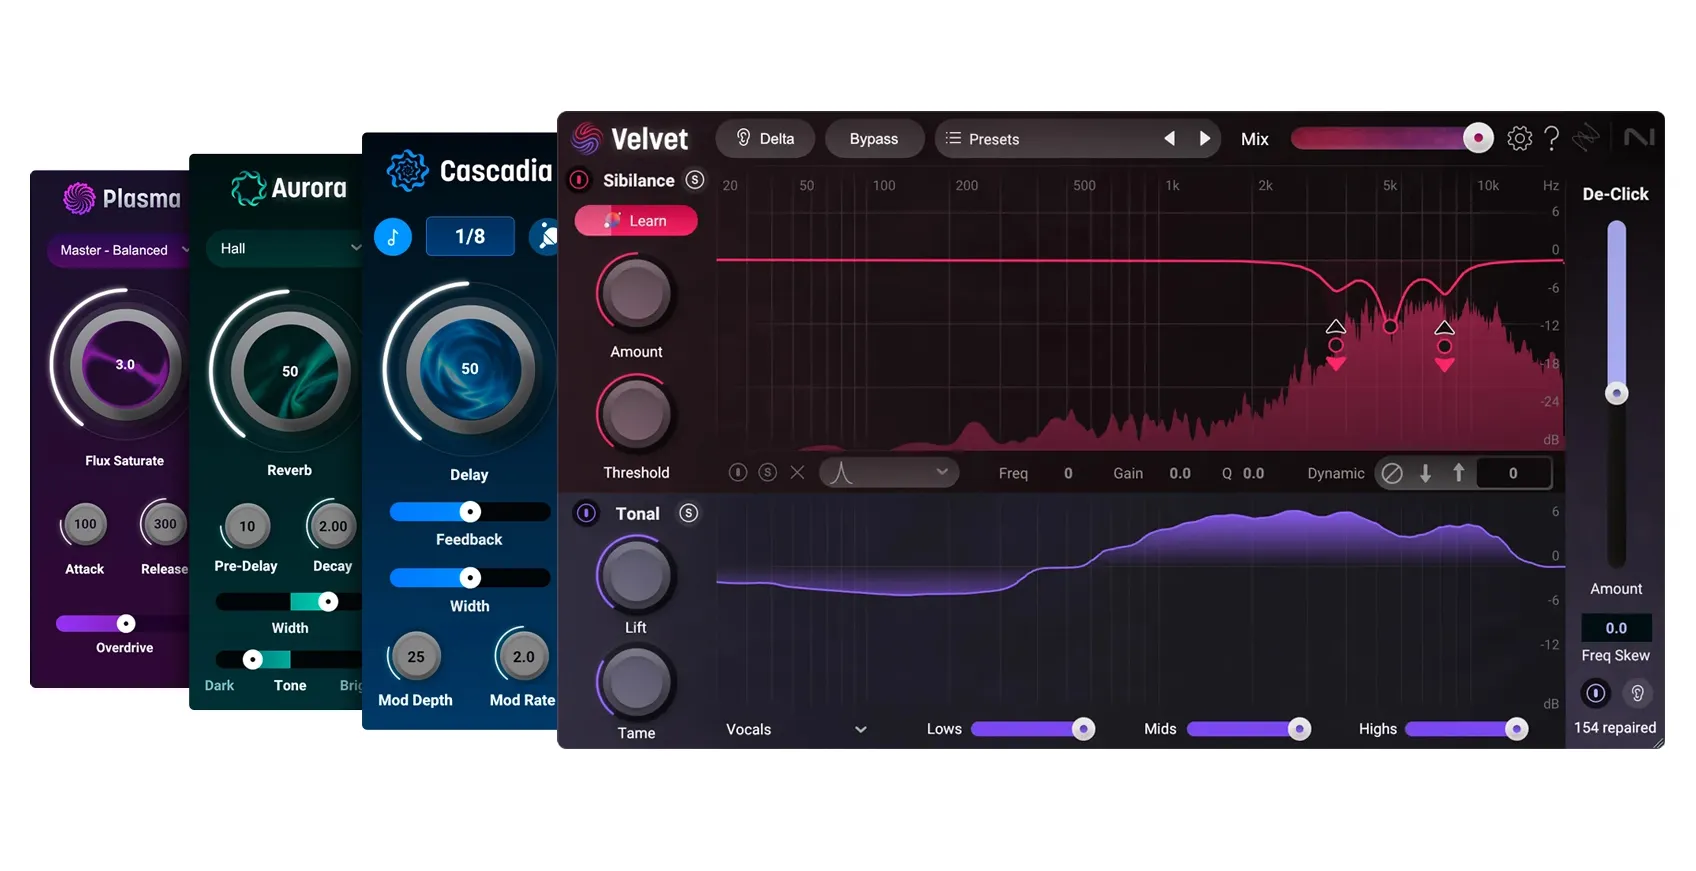
Task: Click the De-Click listen ear icon
Action: 1637,693
